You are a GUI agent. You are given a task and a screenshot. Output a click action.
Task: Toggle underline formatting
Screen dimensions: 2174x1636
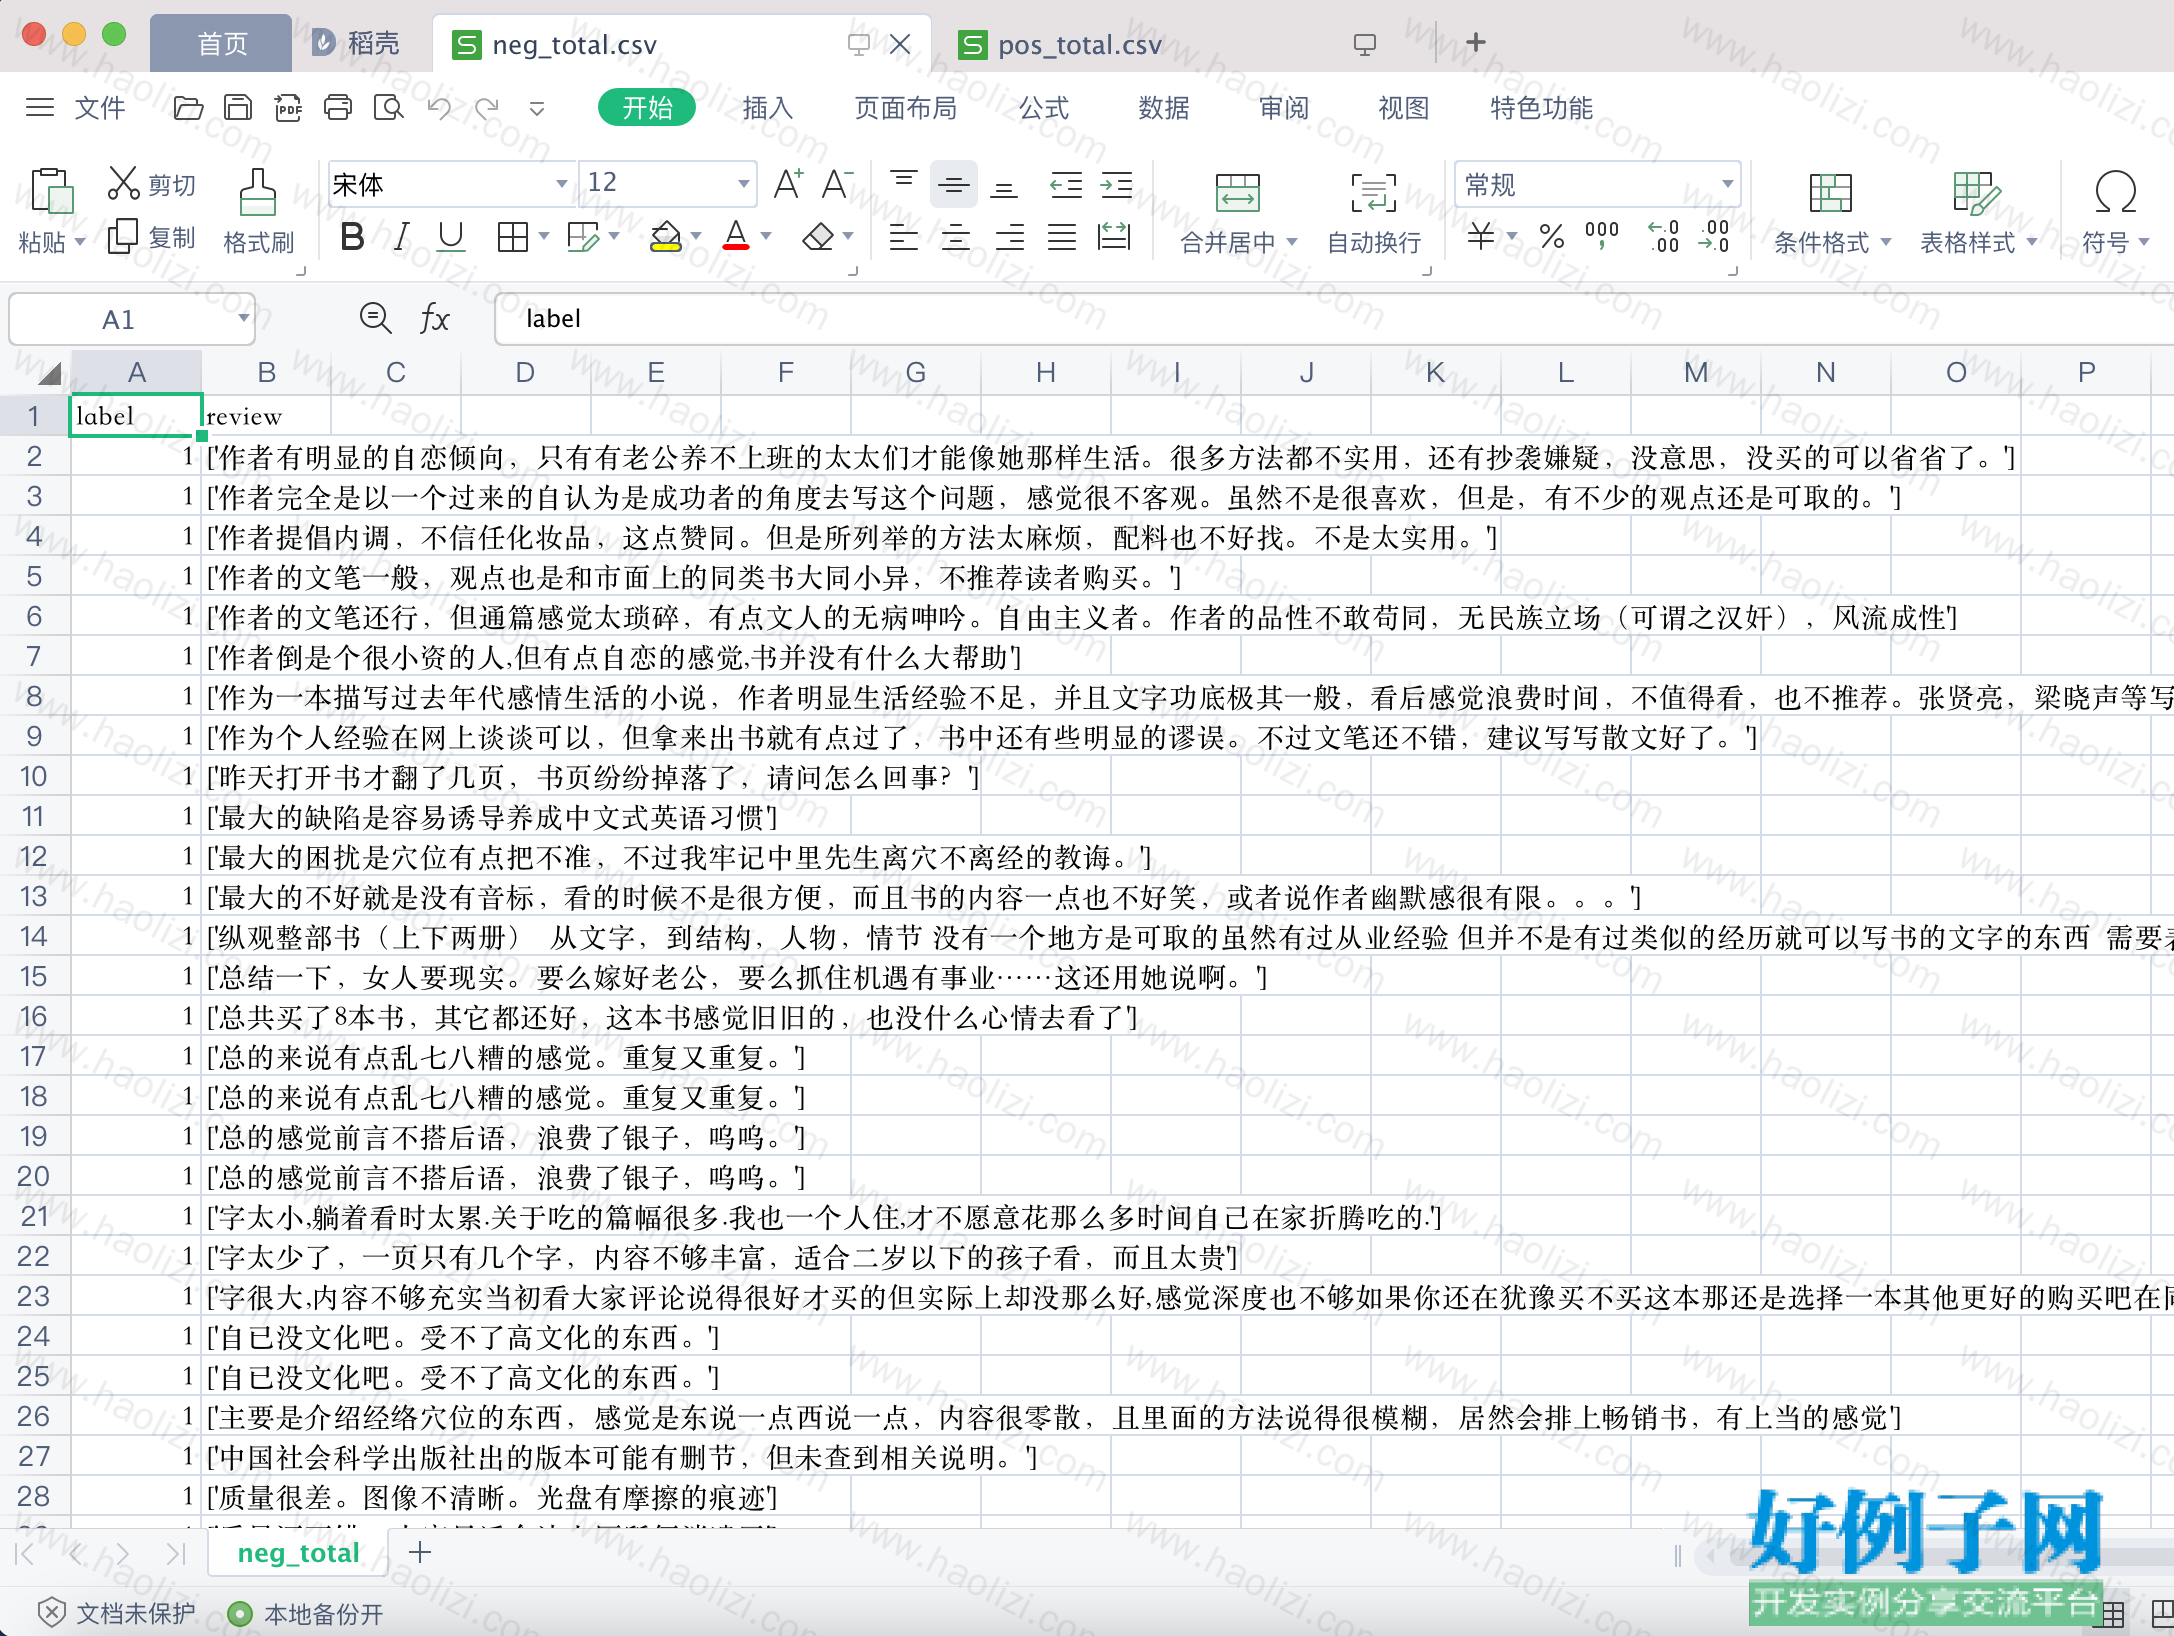[451, 238]
